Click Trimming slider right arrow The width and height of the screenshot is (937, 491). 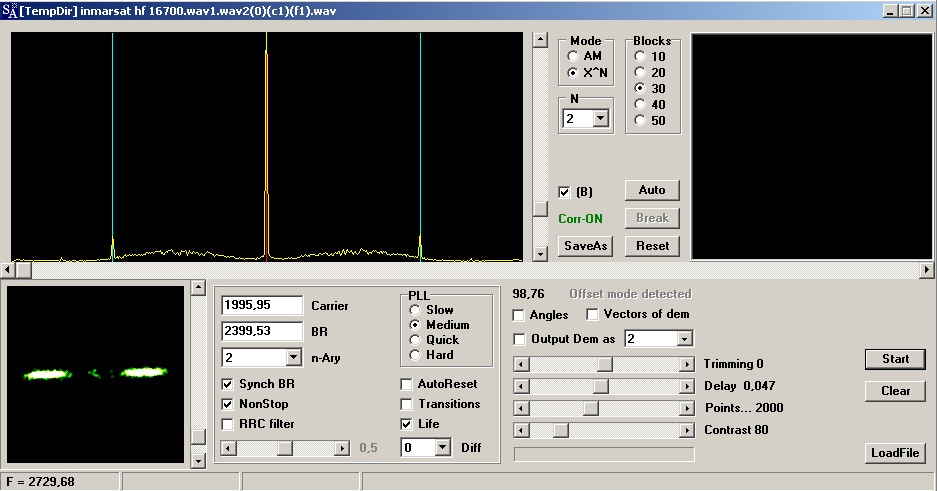coord(687,364)
